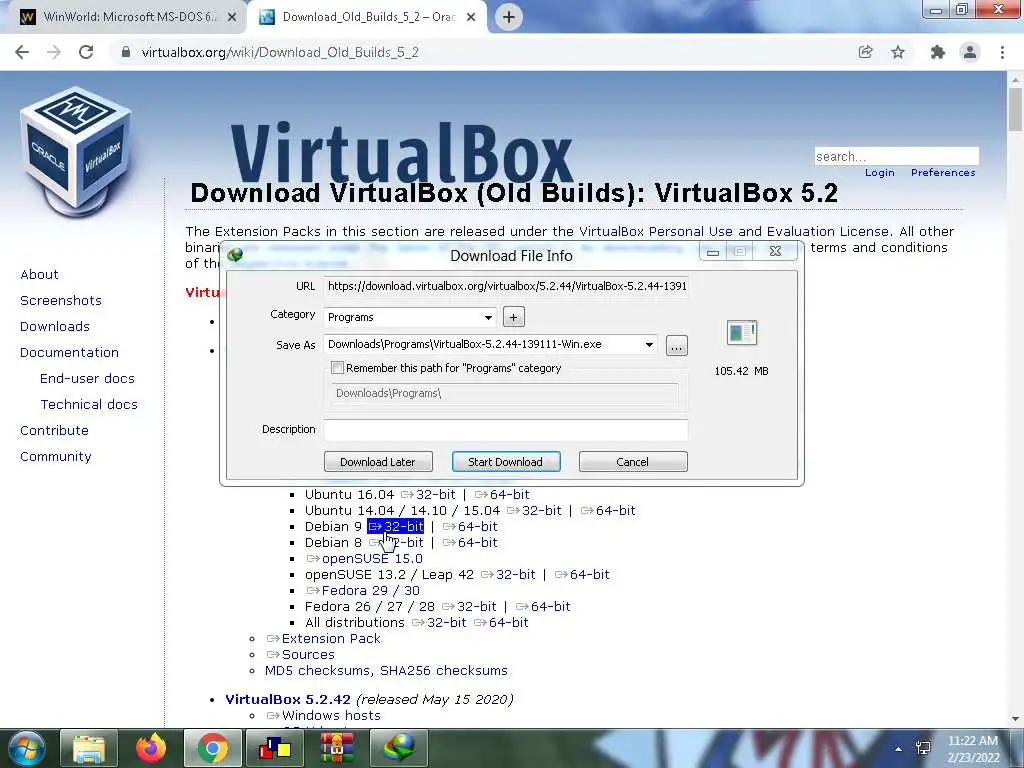Bookmark this page with the star icon
1024x768 pixels.
[x=898, y=52]
